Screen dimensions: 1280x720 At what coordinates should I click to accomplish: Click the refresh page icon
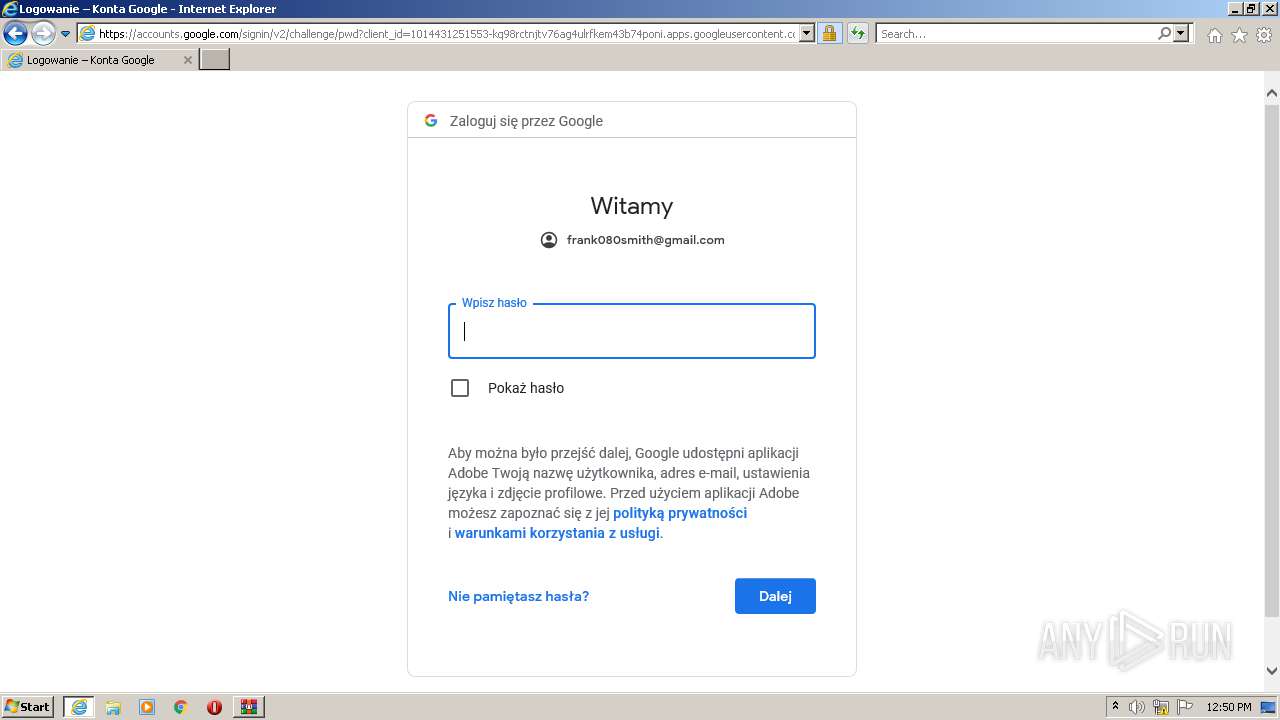point(858,34)
